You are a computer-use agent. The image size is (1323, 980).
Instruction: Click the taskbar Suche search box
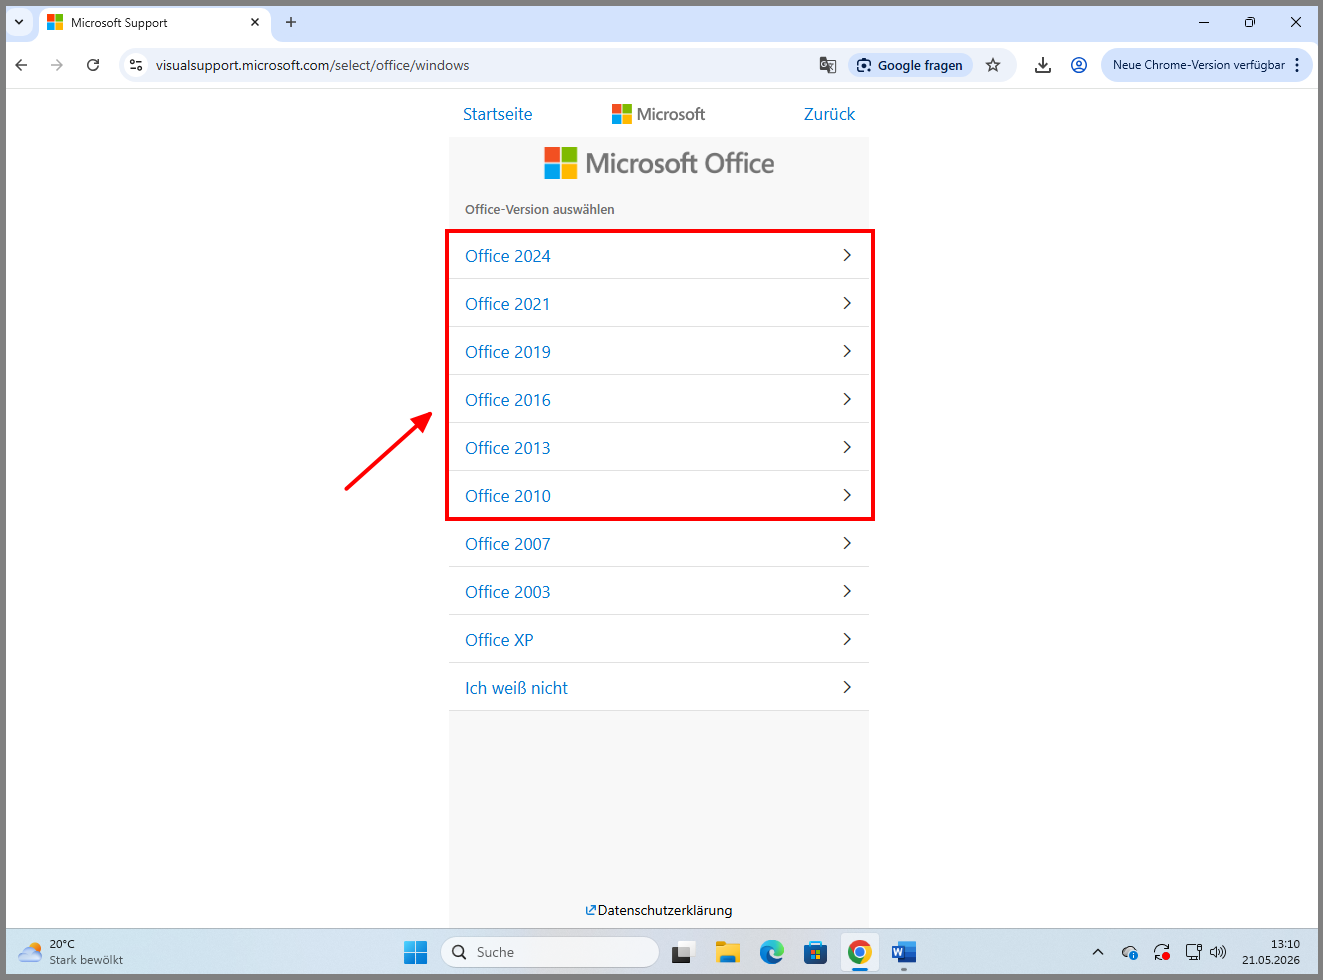pos(550,952)
